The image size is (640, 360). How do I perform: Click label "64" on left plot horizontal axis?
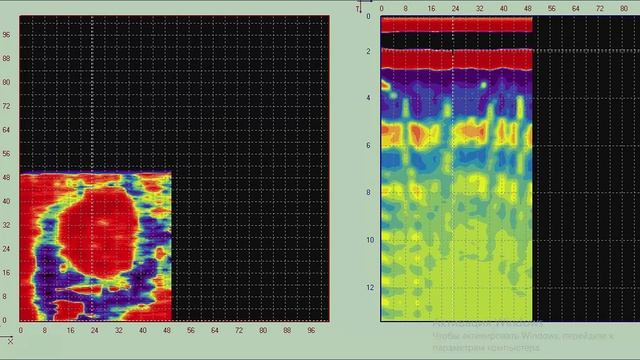(215, 330)
